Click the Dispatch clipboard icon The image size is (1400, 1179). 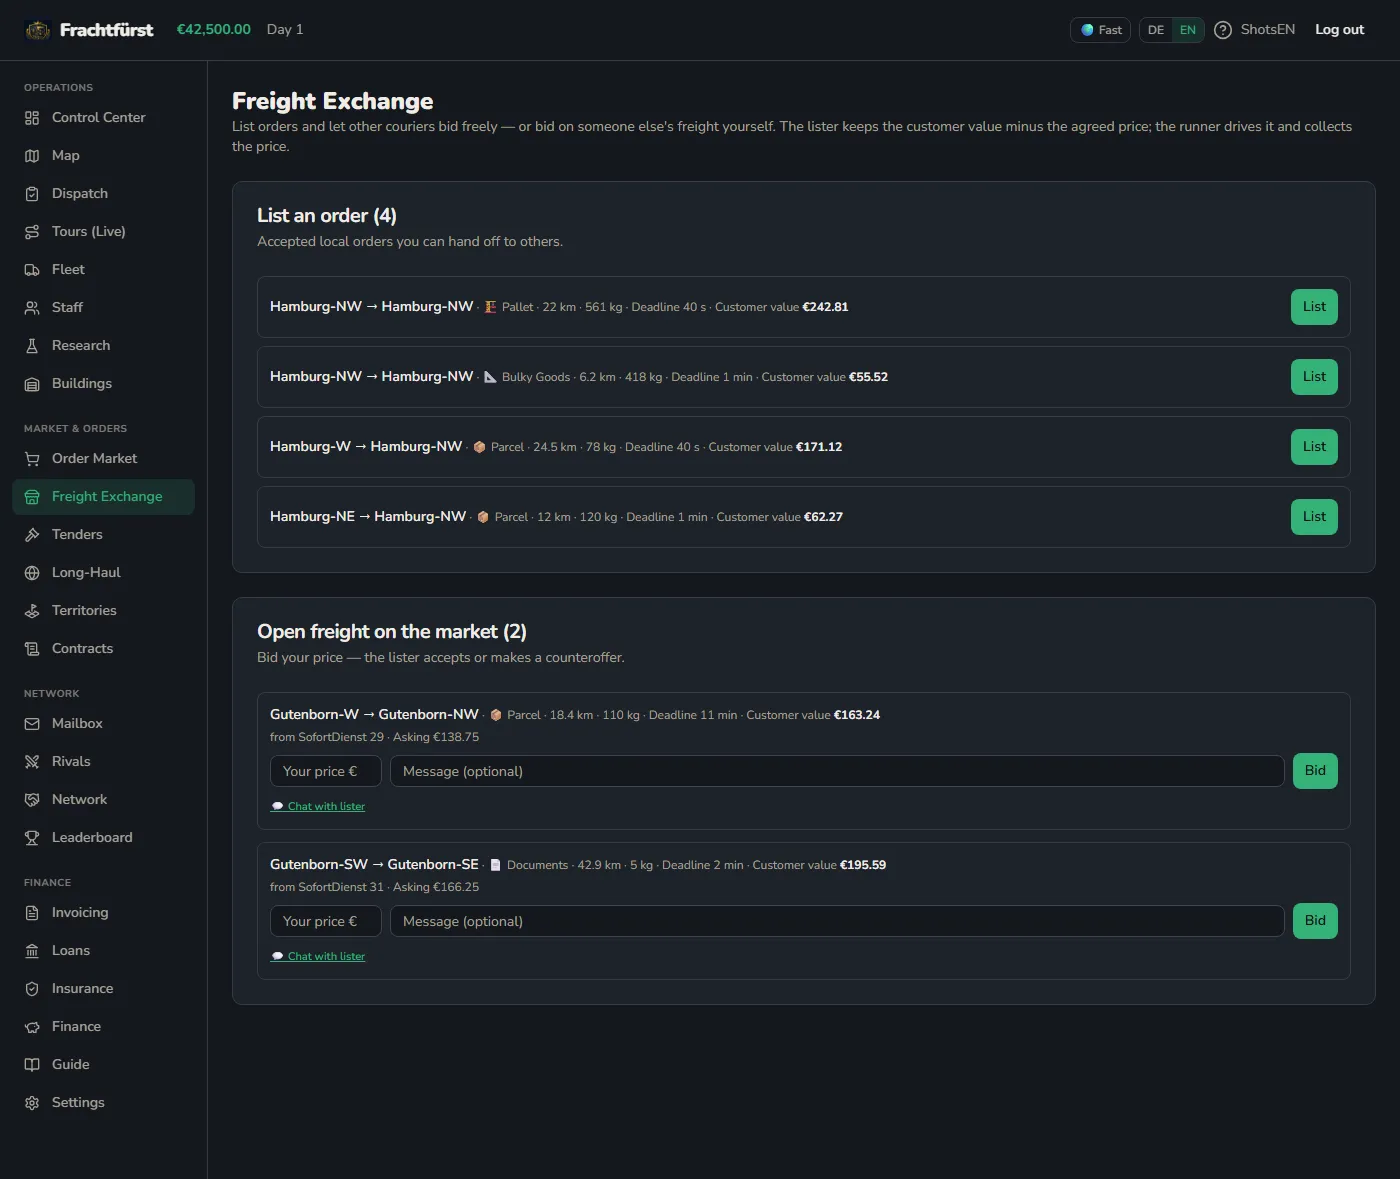pos(32,194)
